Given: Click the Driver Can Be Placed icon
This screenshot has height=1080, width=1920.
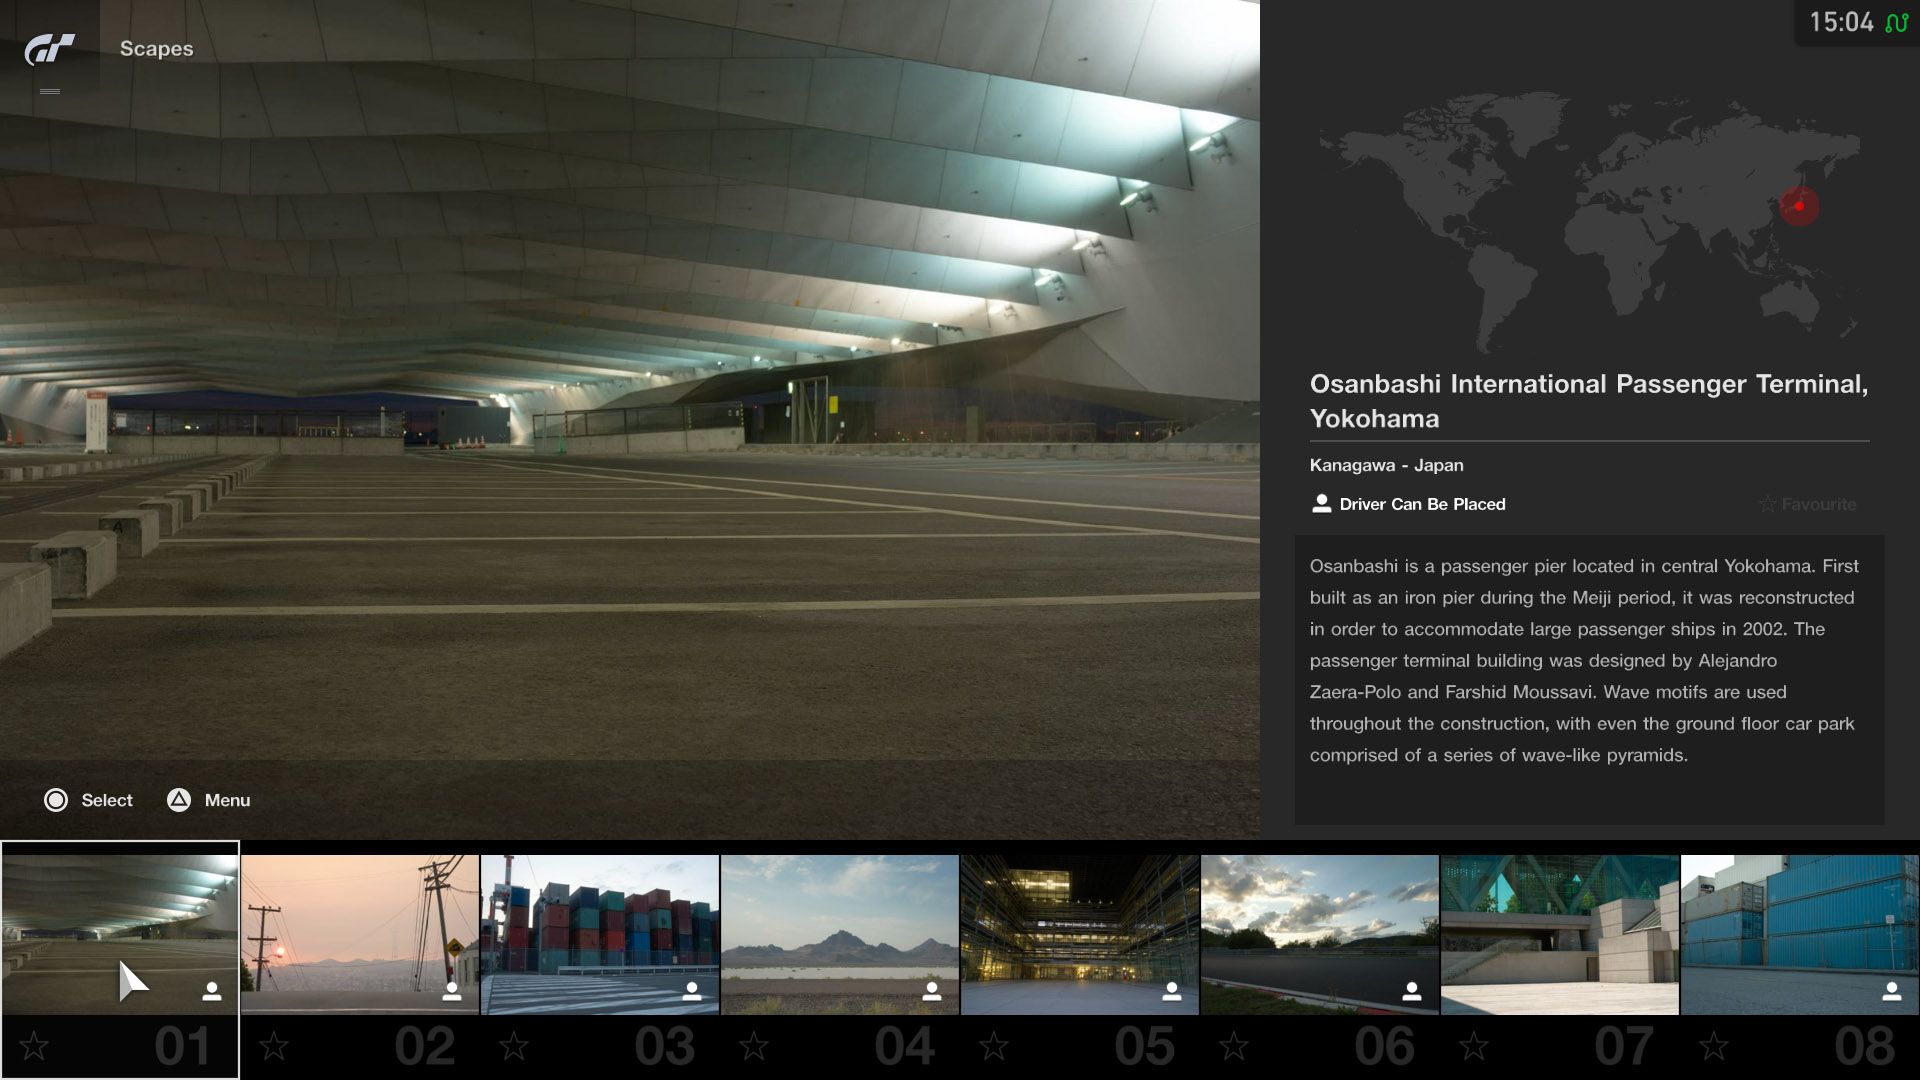Looking at the screenshot, I should click(1321, 504).
